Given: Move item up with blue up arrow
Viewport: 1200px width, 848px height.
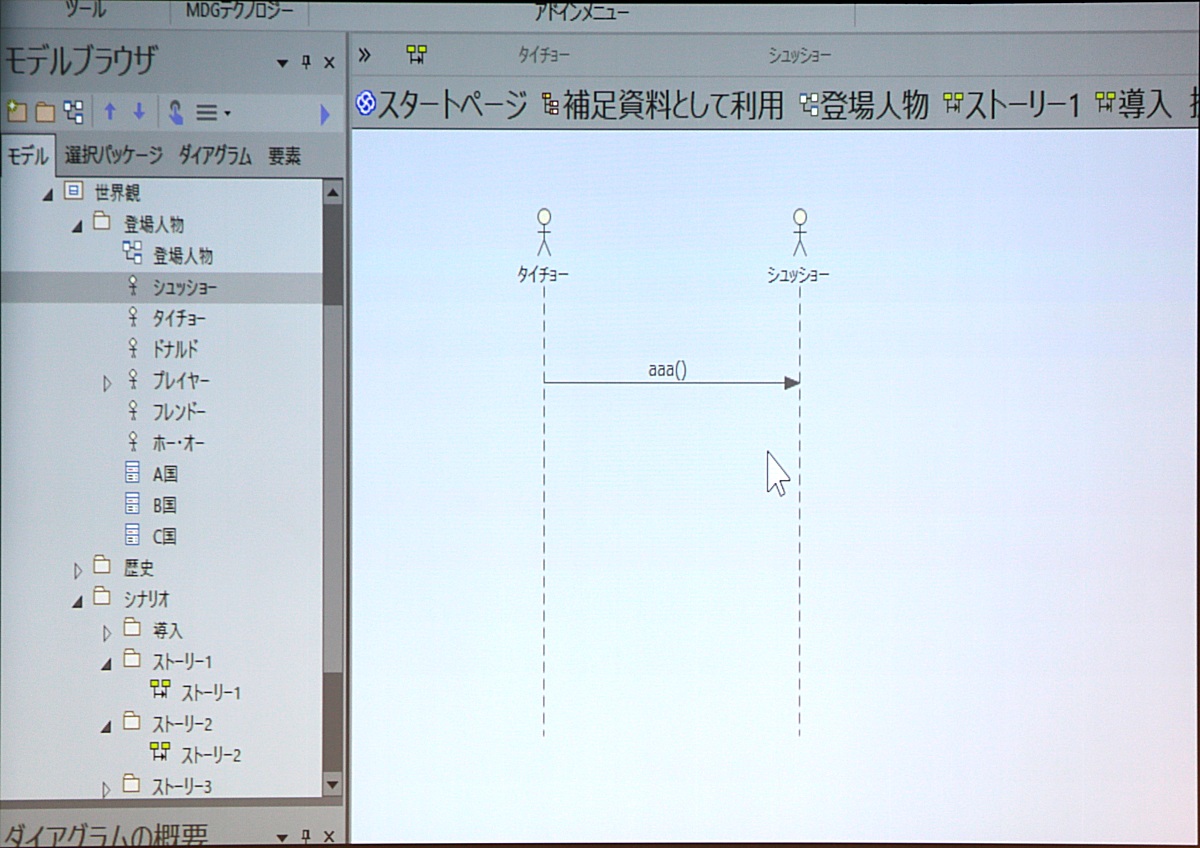Looking at the screenshot, I should click(x=110, y=112).
